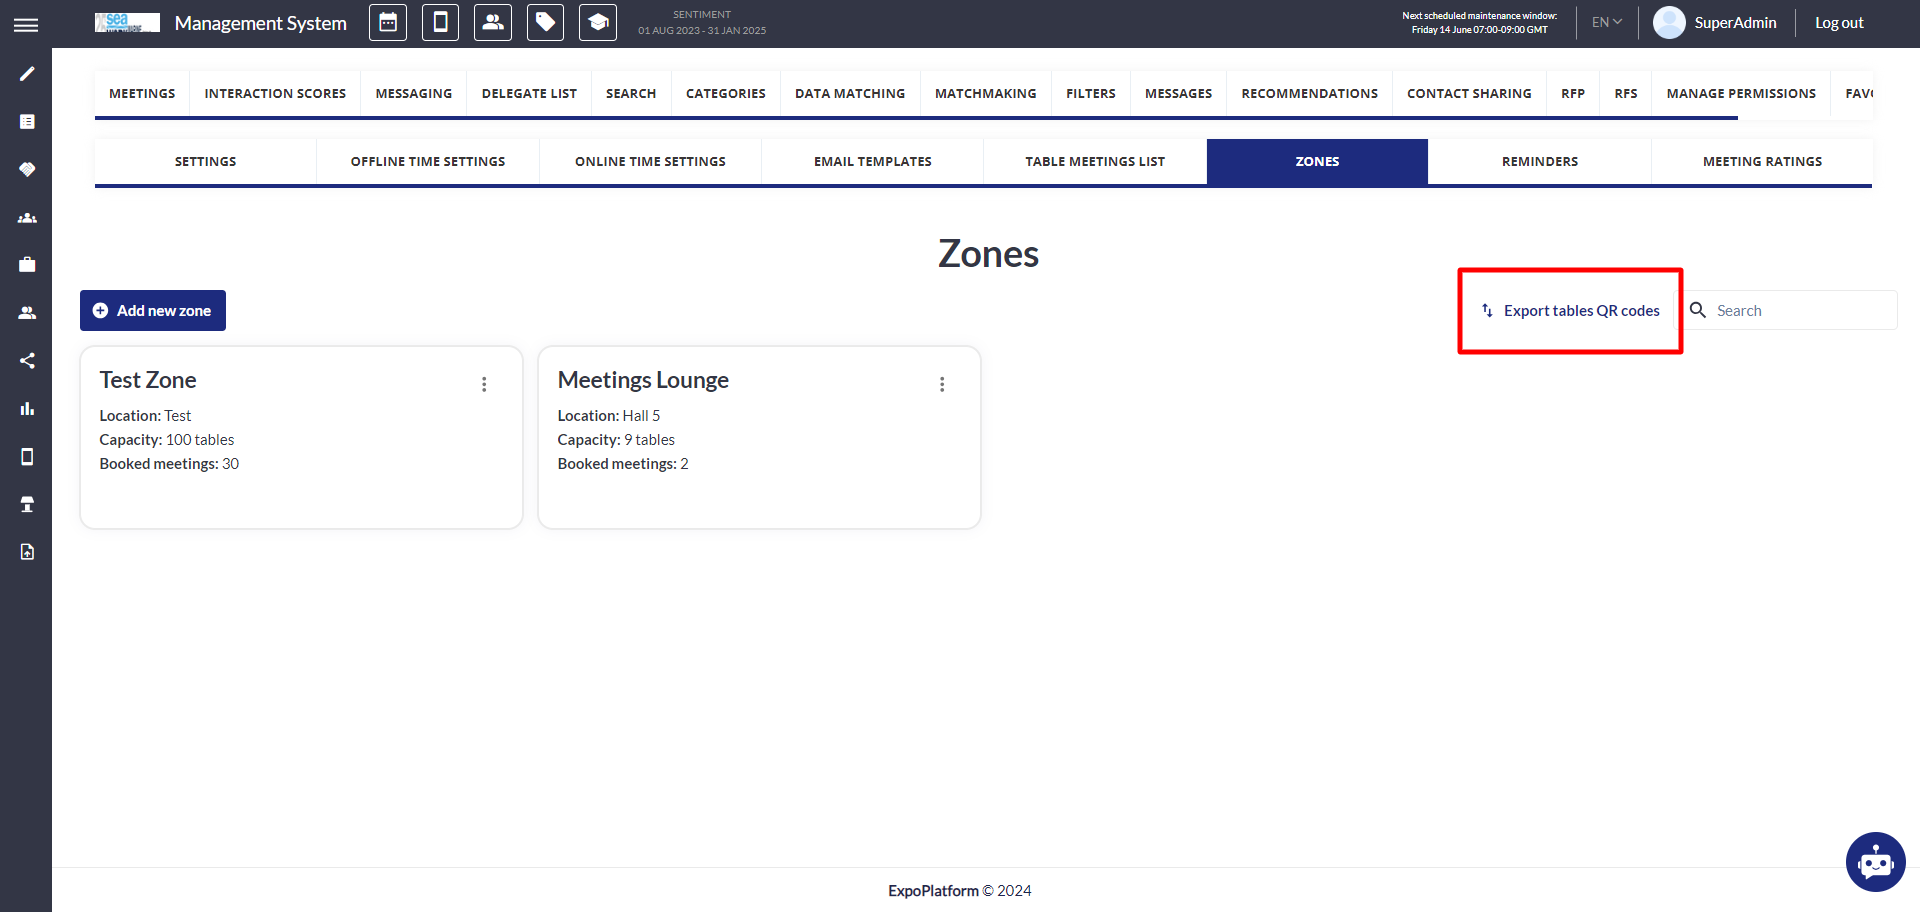Screen dimensions: 1920x912
Task: Open the hamburger menu in the top-left
Action: tap(26, 25)
